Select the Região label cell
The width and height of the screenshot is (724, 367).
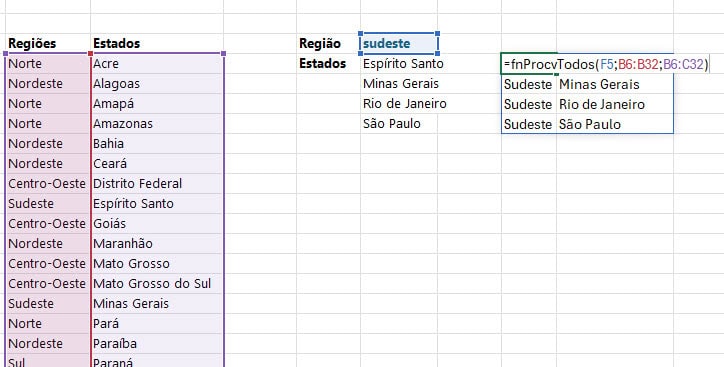pyautogui.click(x=328, y=43)
